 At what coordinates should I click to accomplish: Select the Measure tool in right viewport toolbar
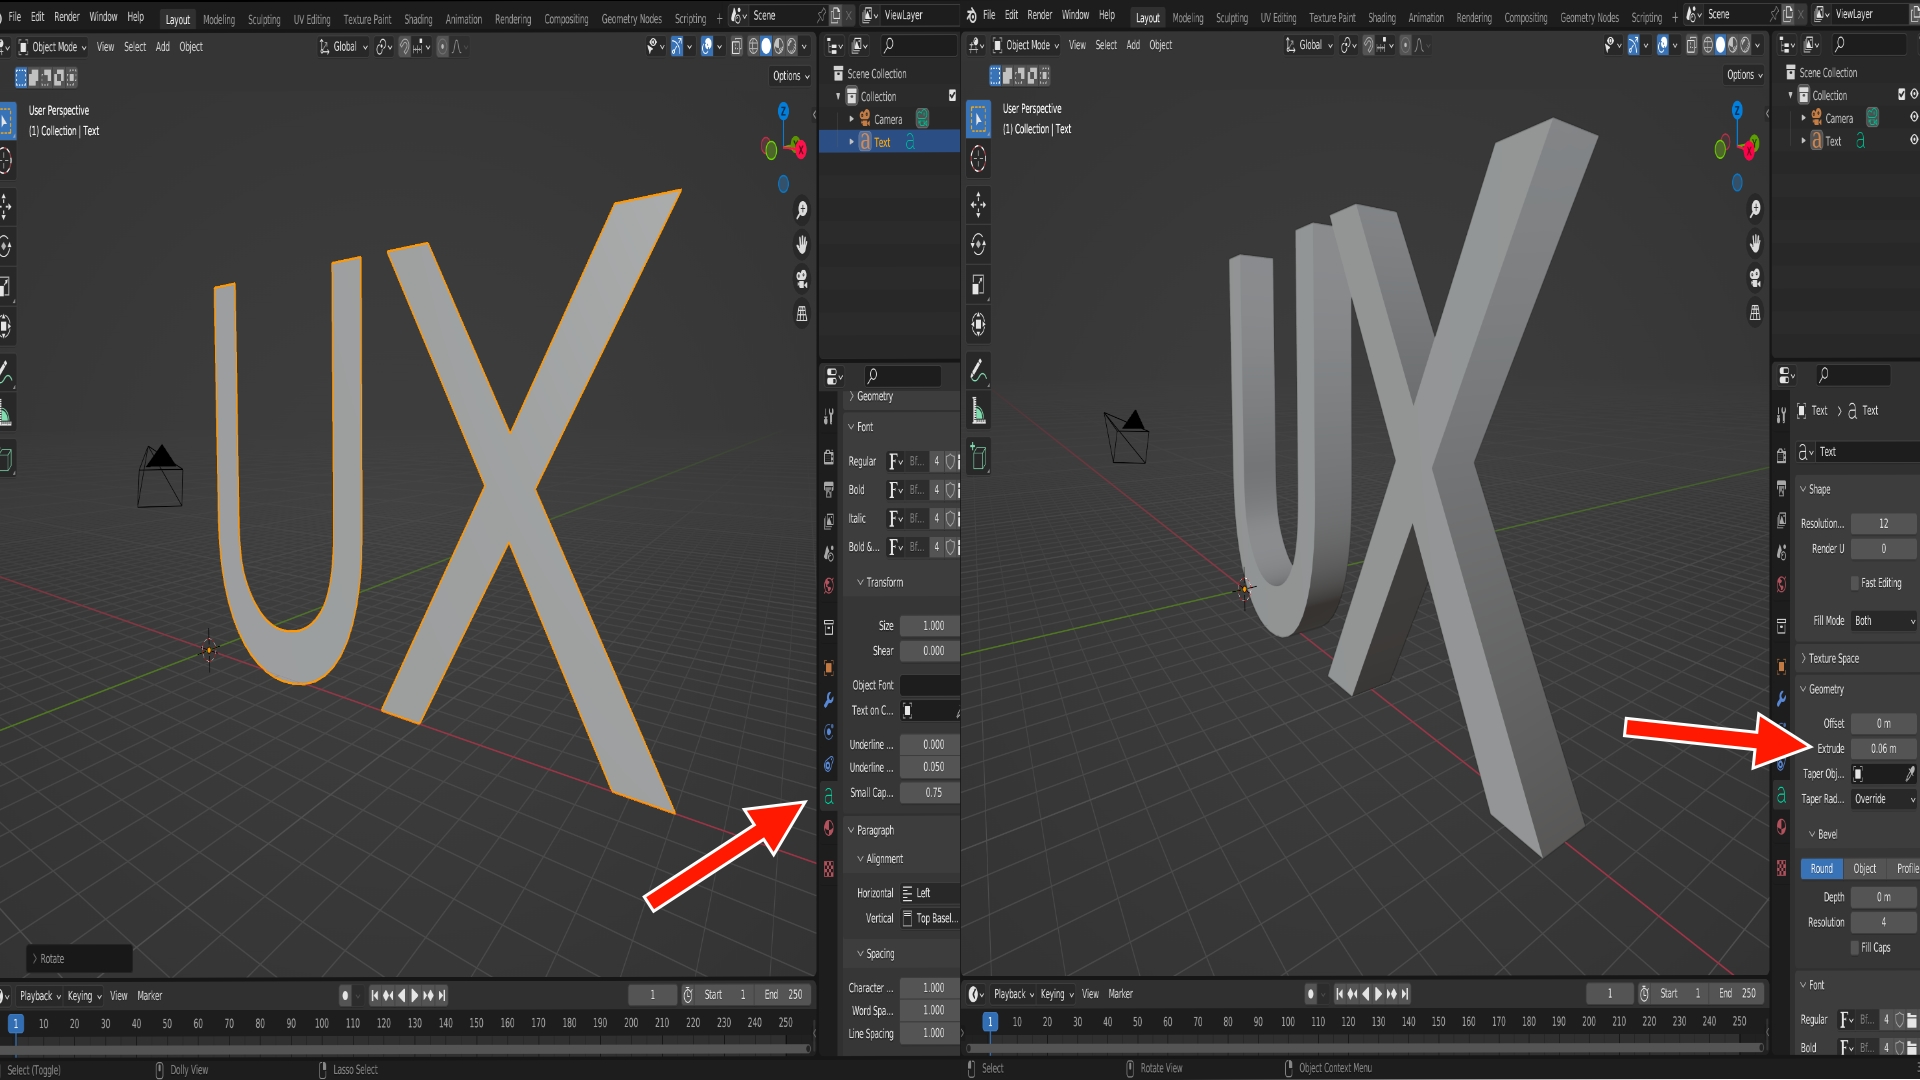[979, 411]
